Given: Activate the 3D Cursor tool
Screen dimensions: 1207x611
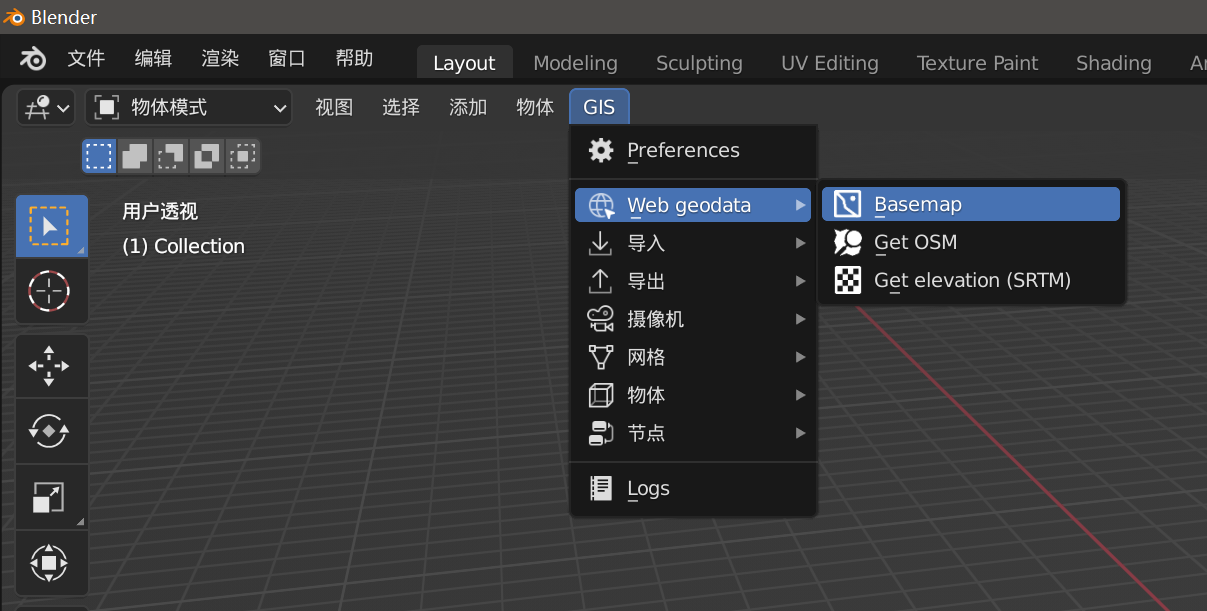Looking at the screenshot, I should coord(51,291).
